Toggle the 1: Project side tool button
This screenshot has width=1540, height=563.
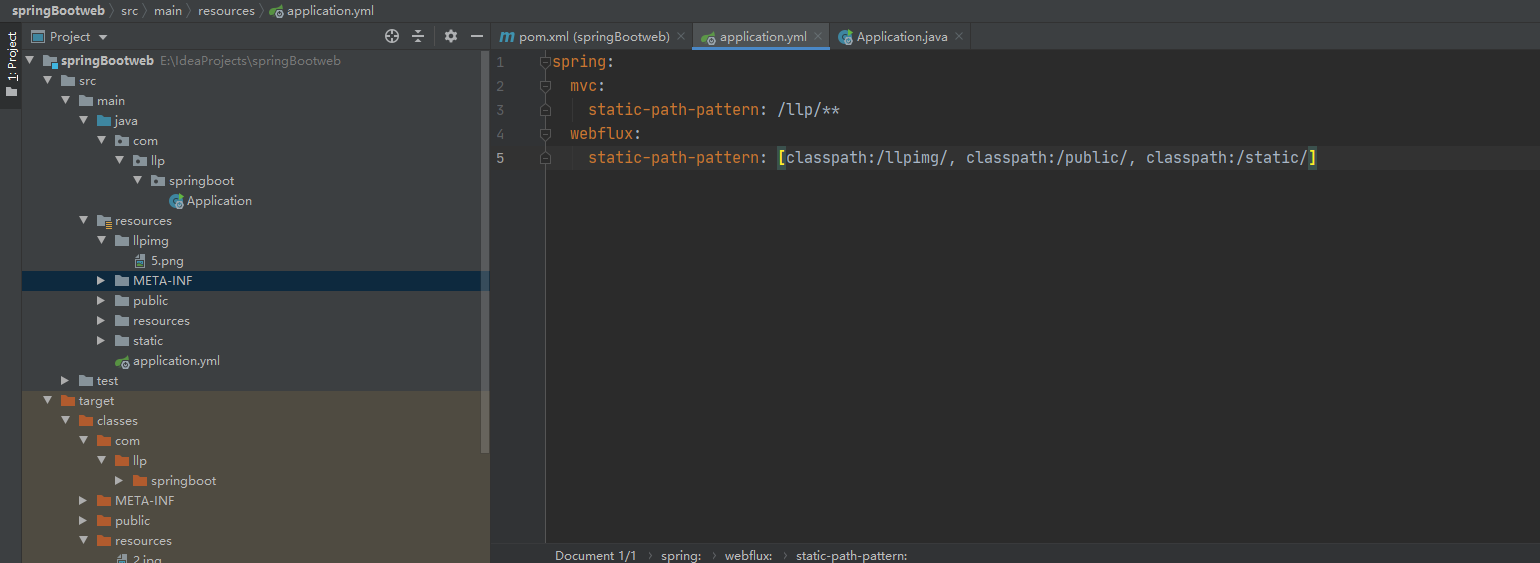click(11, 66)
